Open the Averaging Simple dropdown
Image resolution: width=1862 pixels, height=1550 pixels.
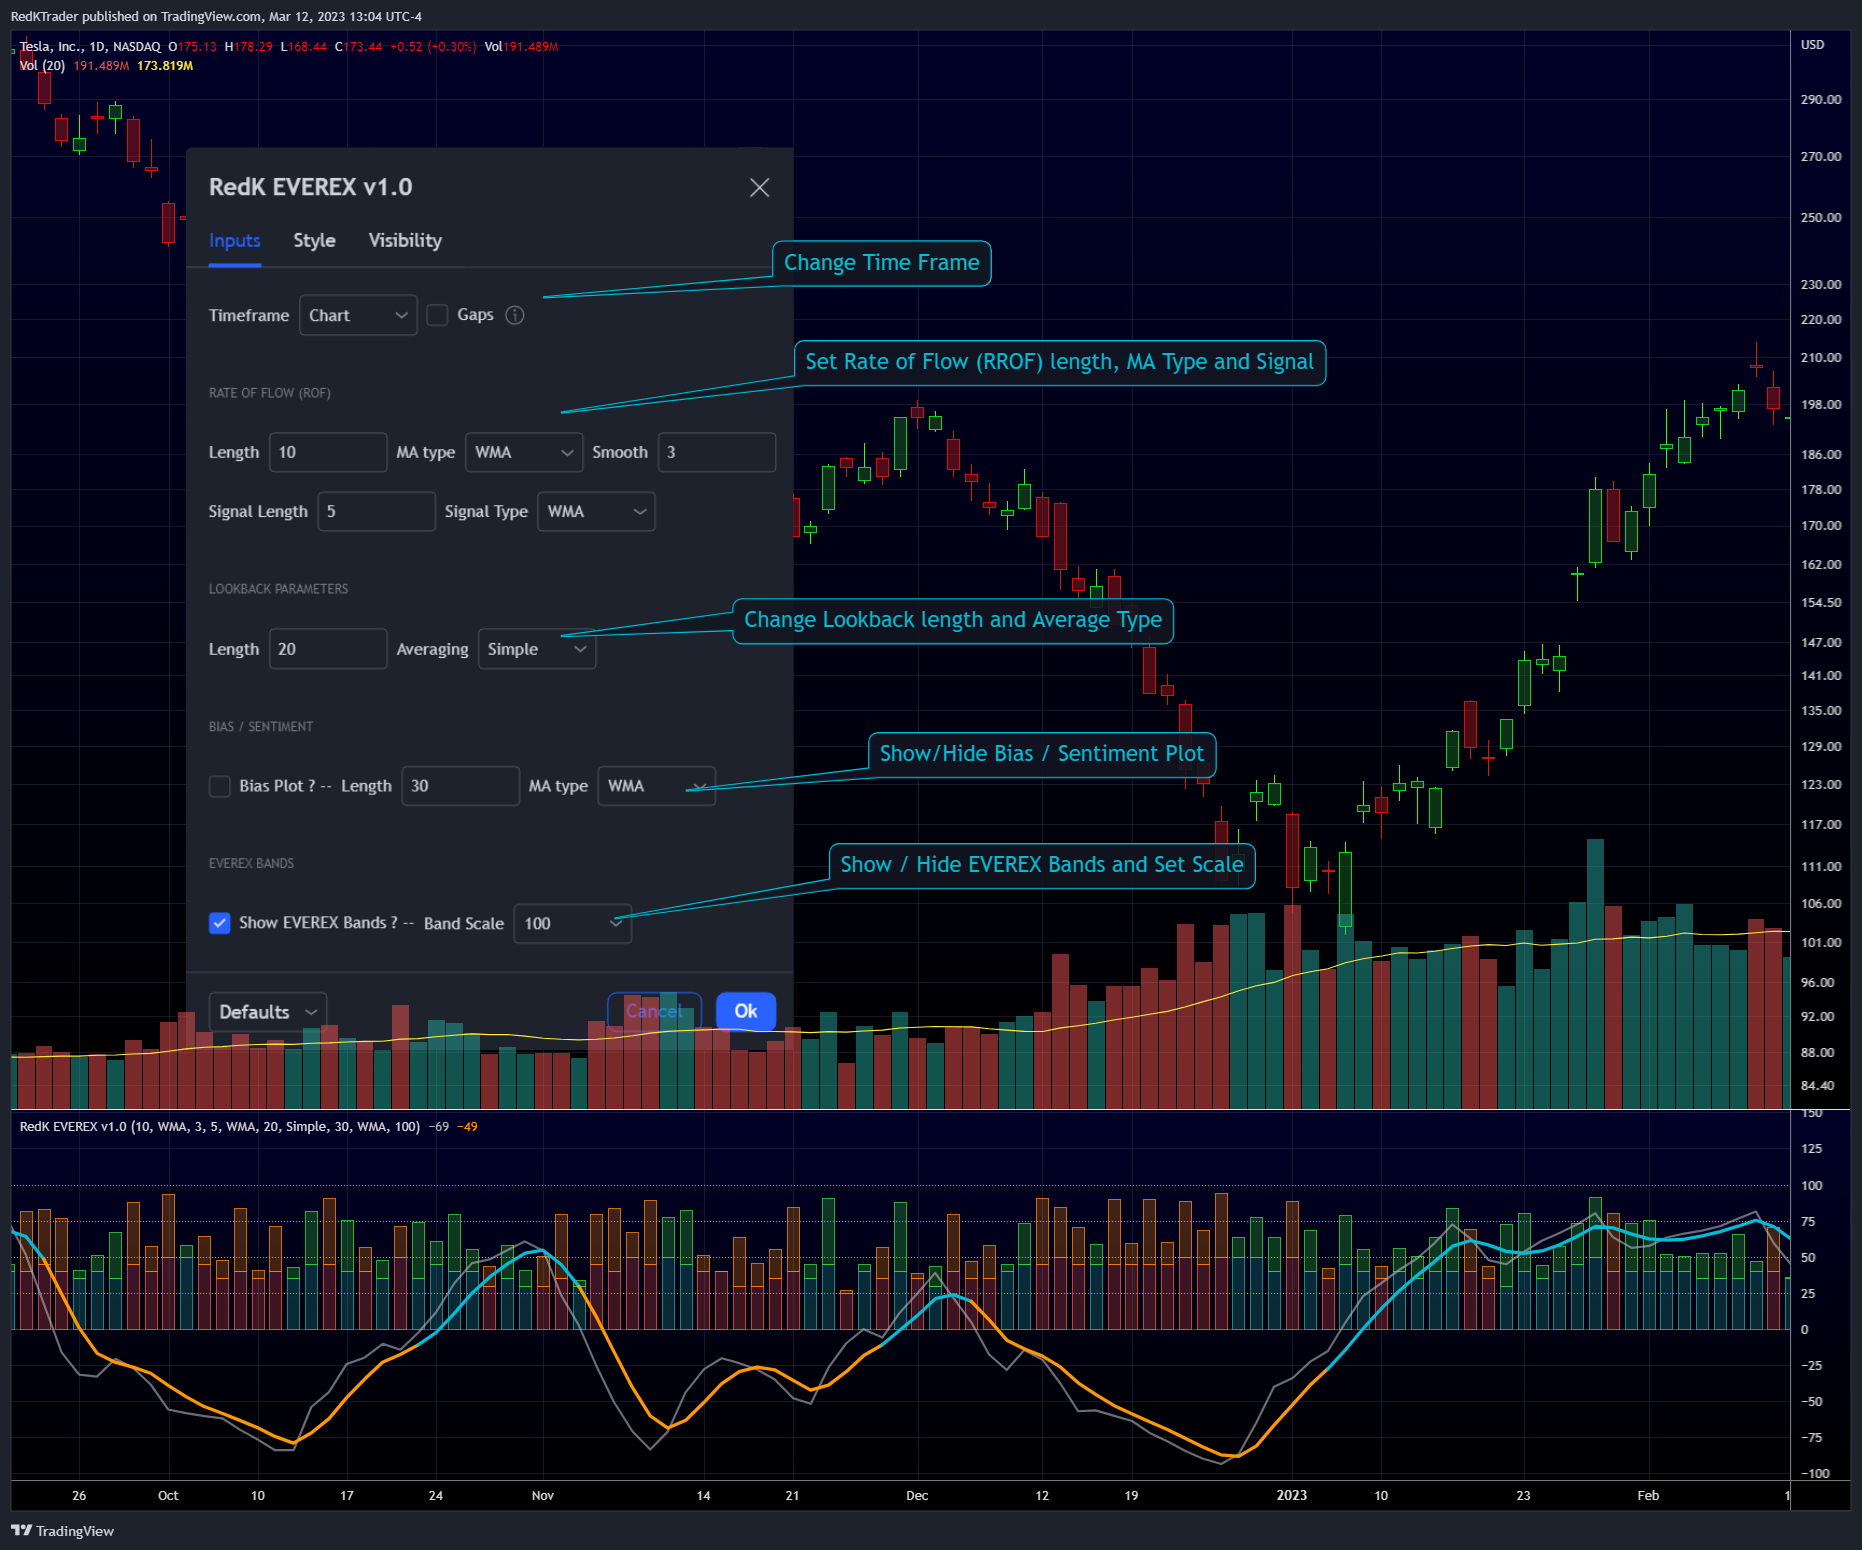(537, 649)
